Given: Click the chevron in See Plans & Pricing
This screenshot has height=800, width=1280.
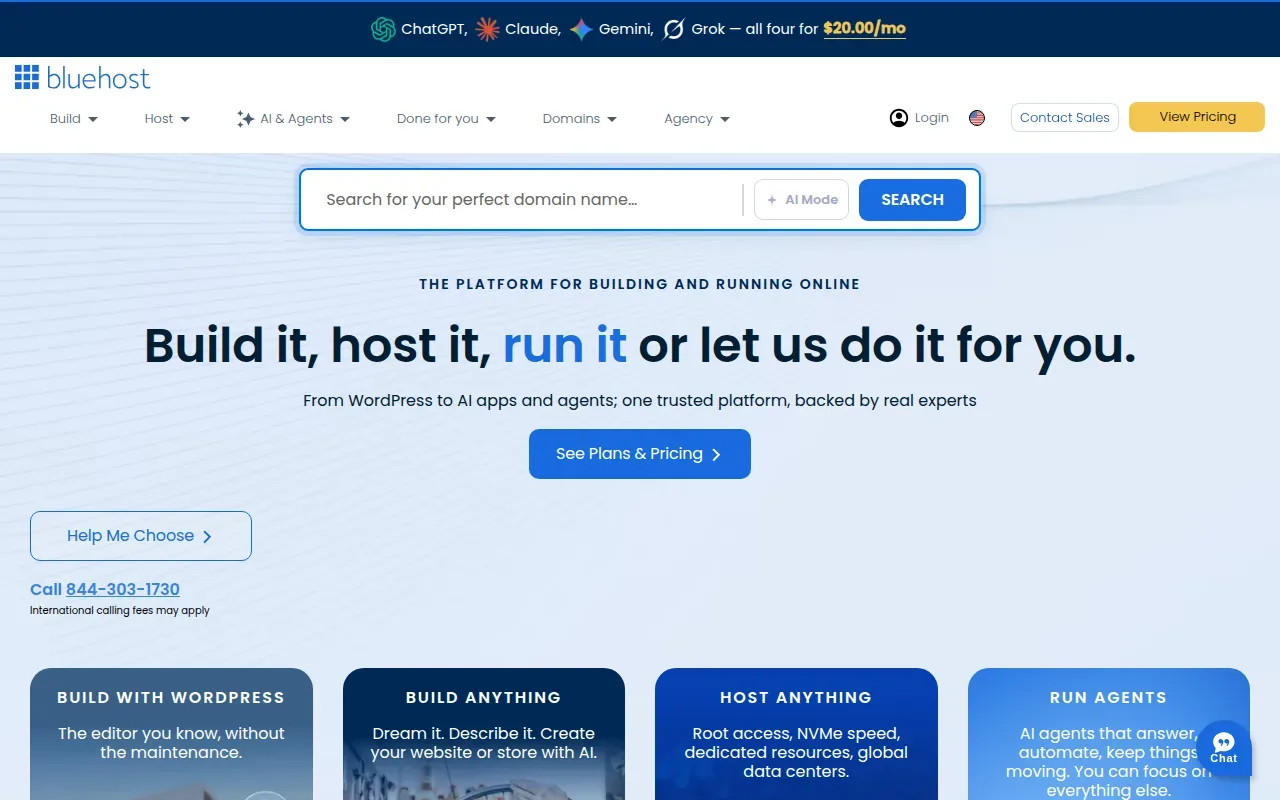Looking at the screenshot, I should pos(715,454).
